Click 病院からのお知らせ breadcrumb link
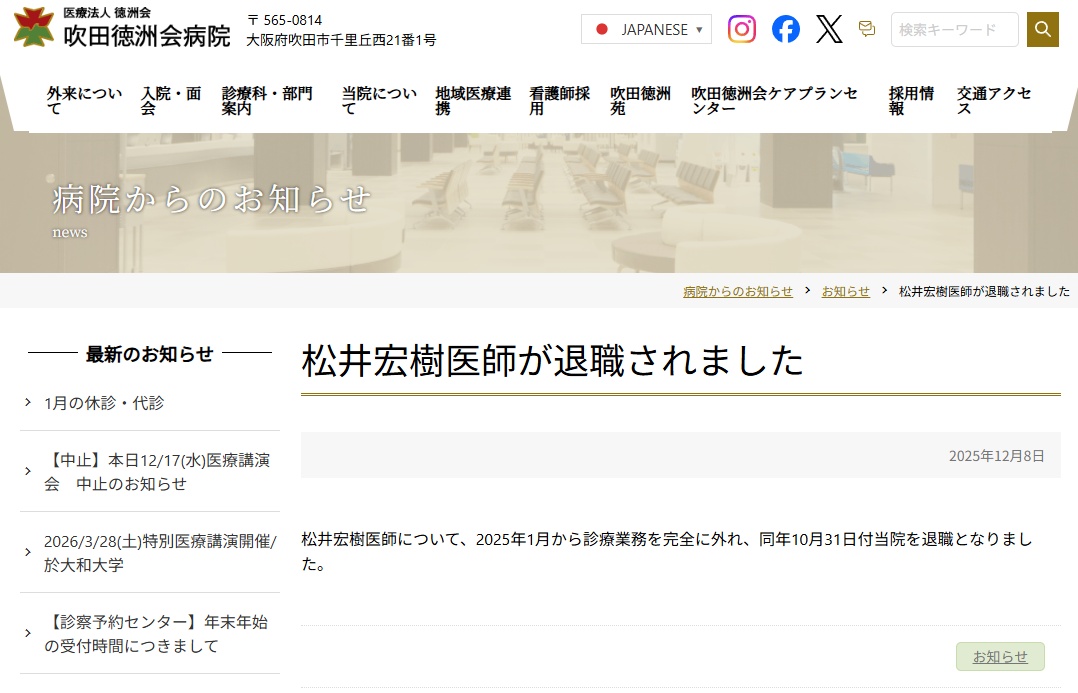 click(737, 291)
